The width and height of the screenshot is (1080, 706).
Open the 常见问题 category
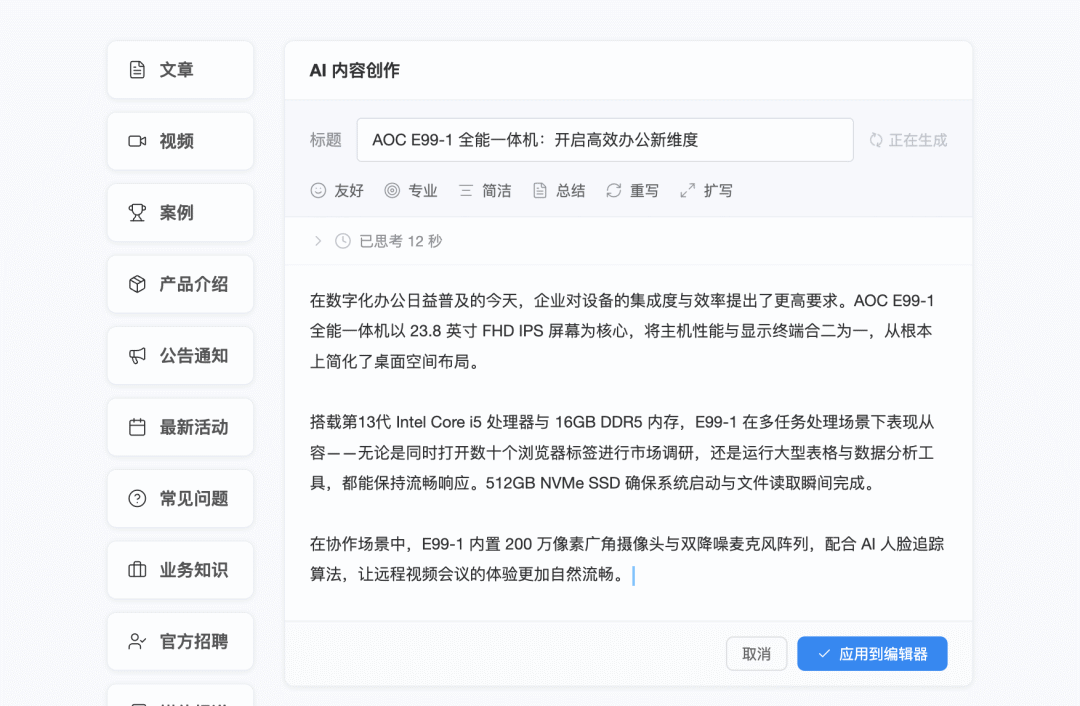180,499
